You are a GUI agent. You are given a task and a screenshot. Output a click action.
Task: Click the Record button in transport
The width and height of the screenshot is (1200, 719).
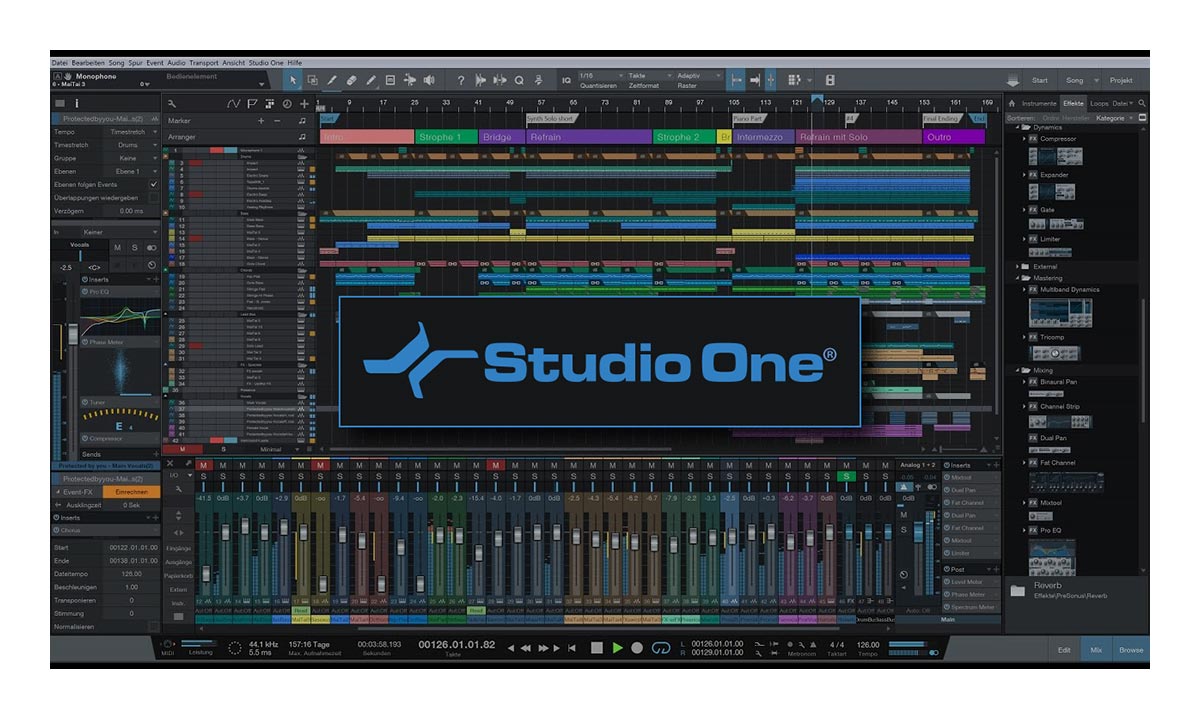click(637, 648)
